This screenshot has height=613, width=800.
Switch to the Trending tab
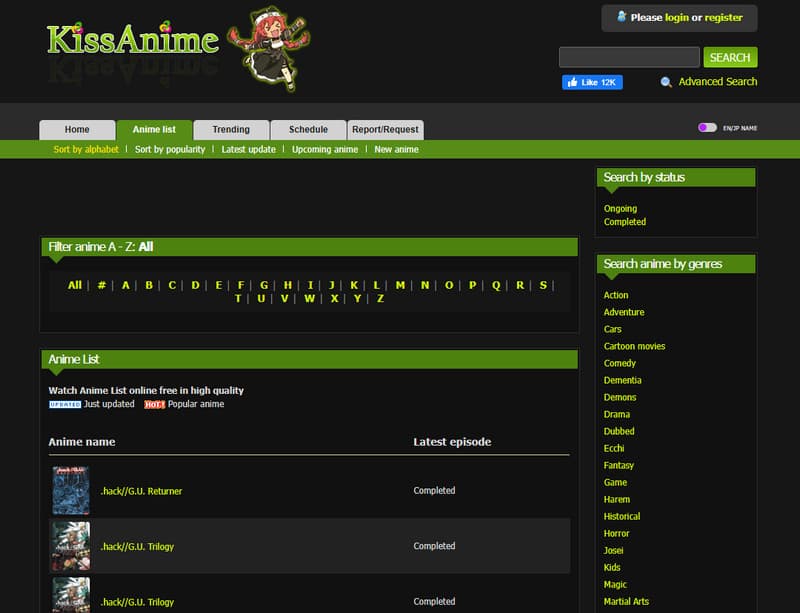click(231, 129)
